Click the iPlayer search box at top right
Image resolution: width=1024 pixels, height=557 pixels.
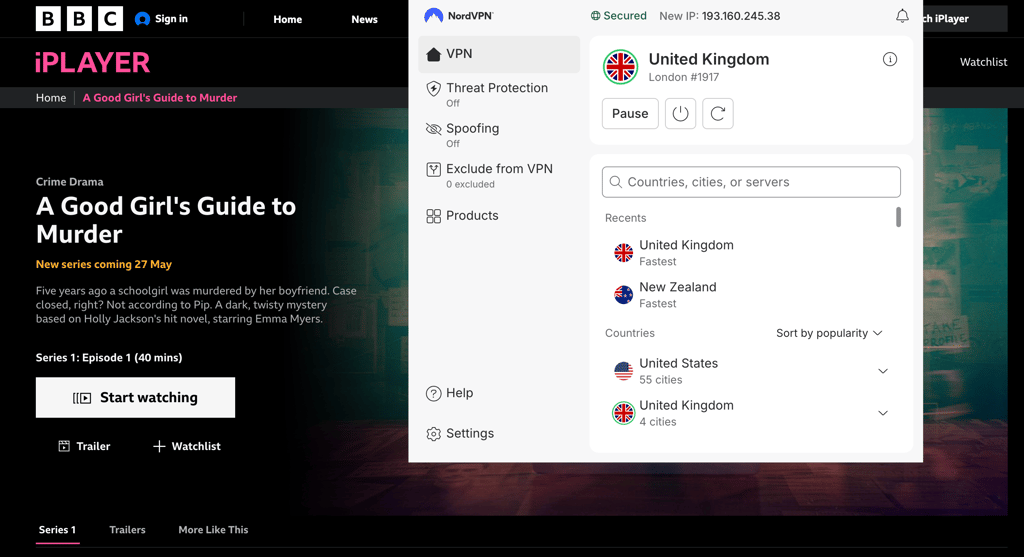[x=965, y=19]
